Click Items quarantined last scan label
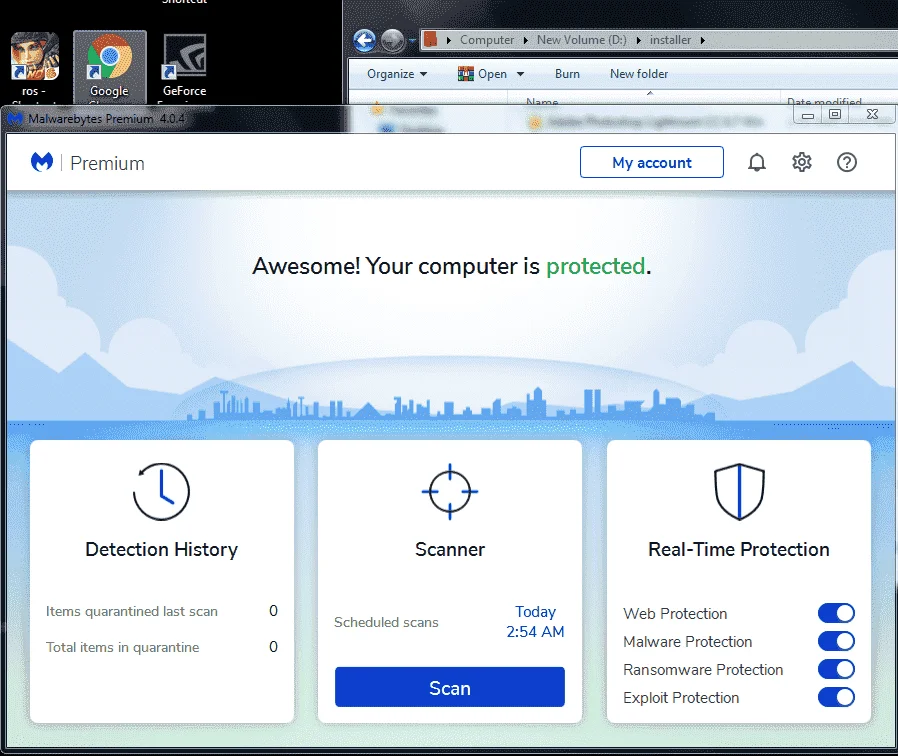898x756 pixels. tap(132, 612)
